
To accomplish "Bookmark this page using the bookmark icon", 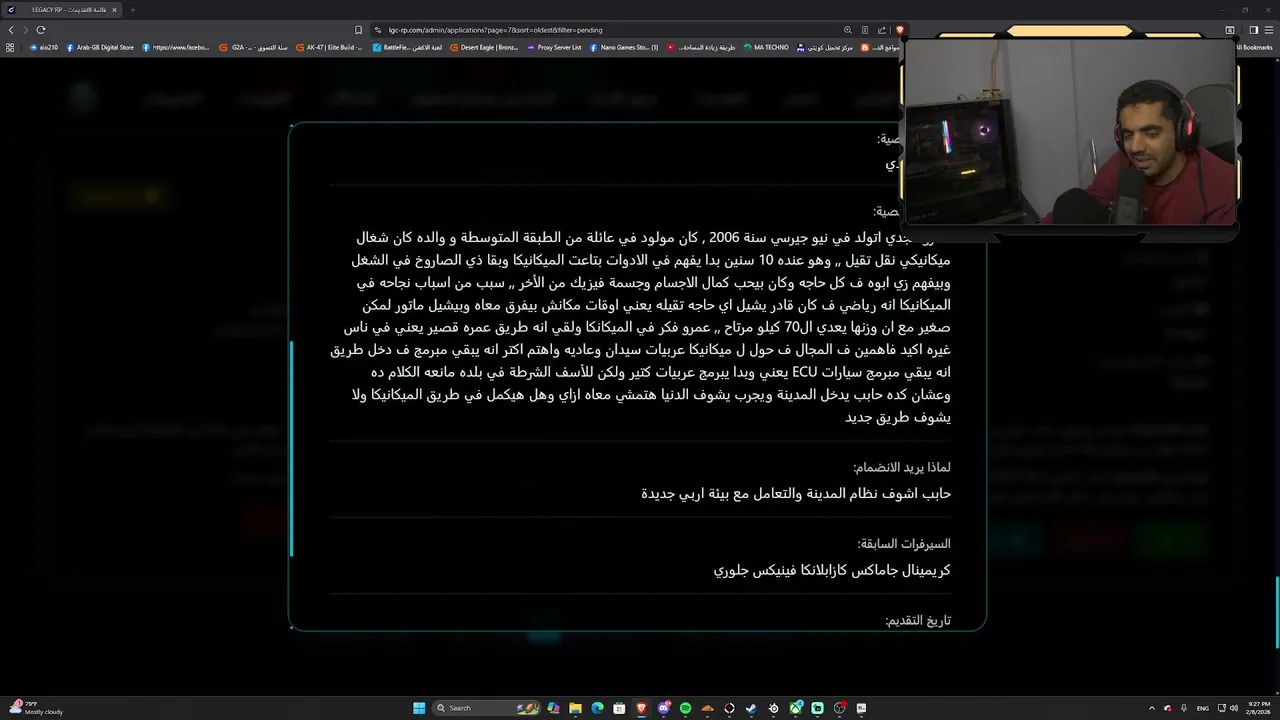I will (359, 30).
